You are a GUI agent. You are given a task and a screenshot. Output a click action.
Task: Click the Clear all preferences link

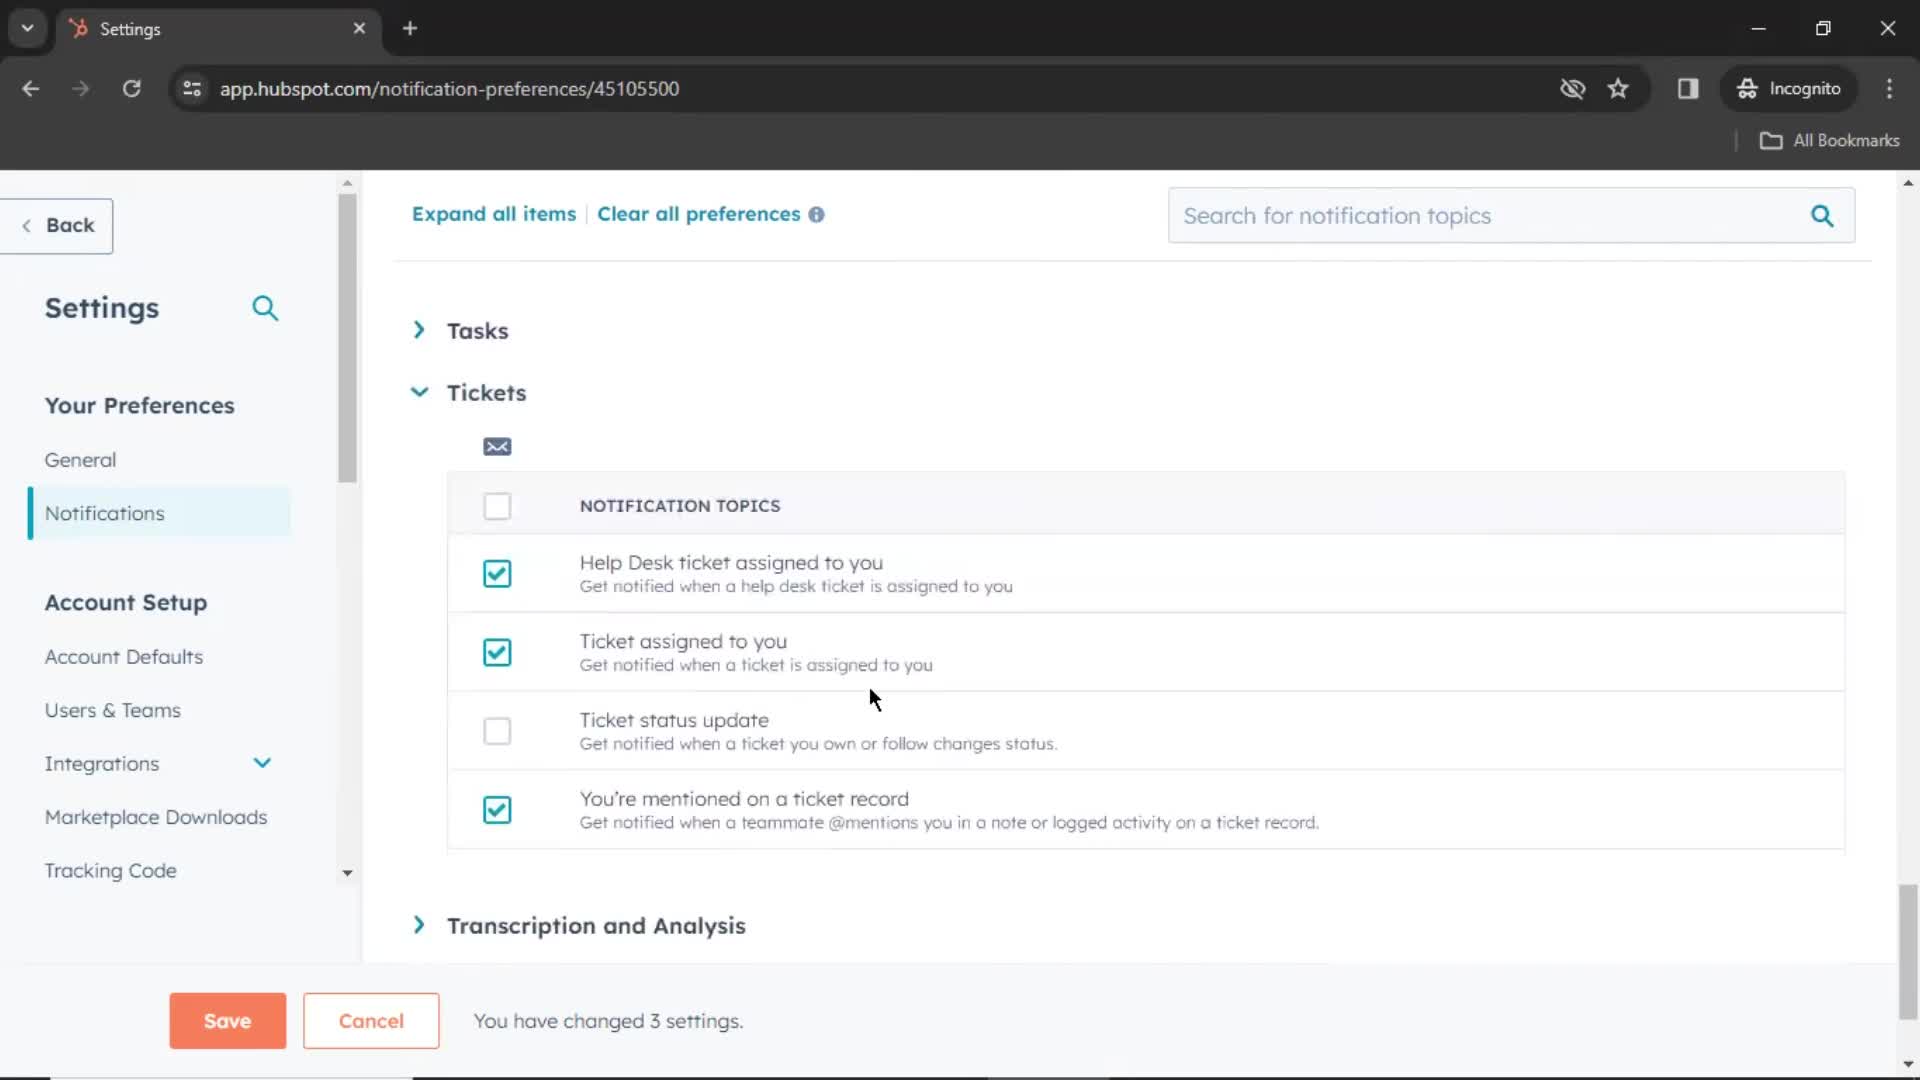point(699,214)
